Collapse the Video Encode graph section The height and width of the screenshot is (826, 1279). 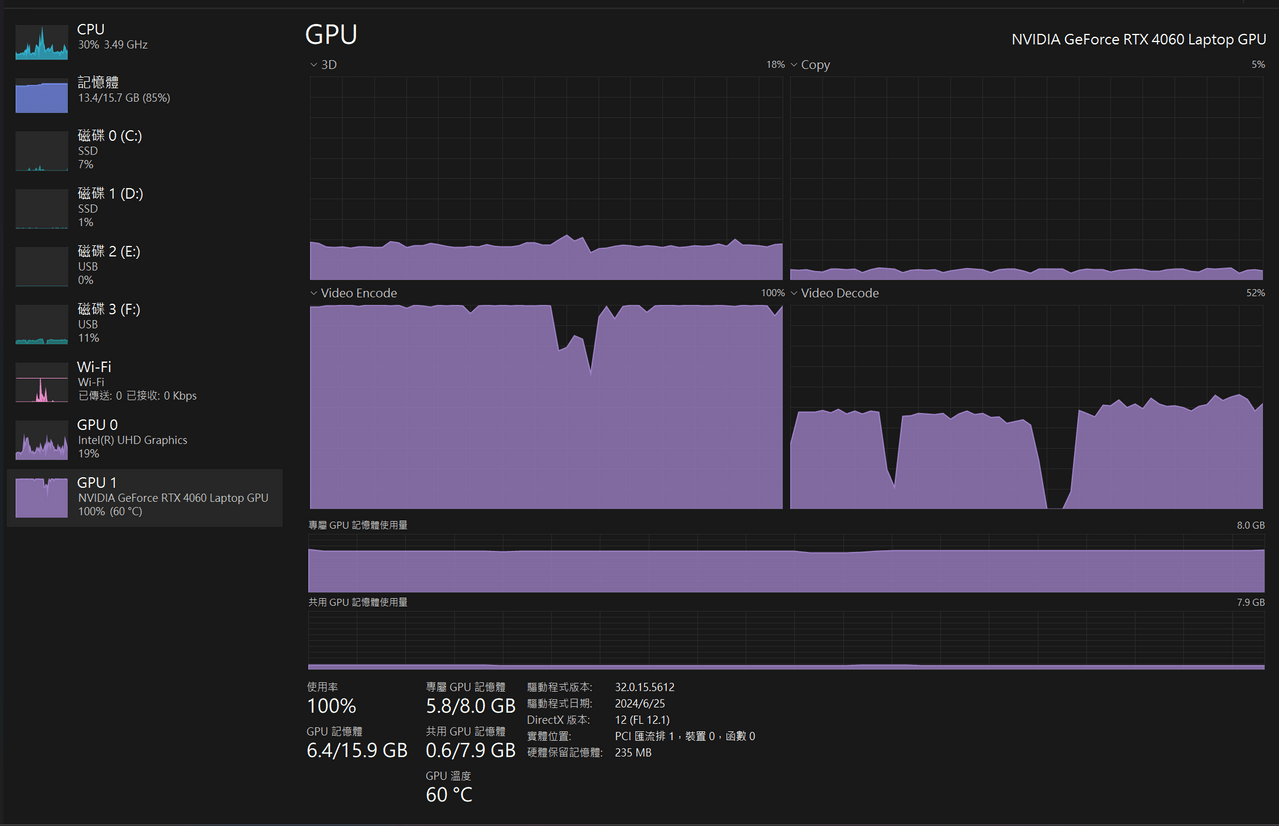[x=313, y=293]
